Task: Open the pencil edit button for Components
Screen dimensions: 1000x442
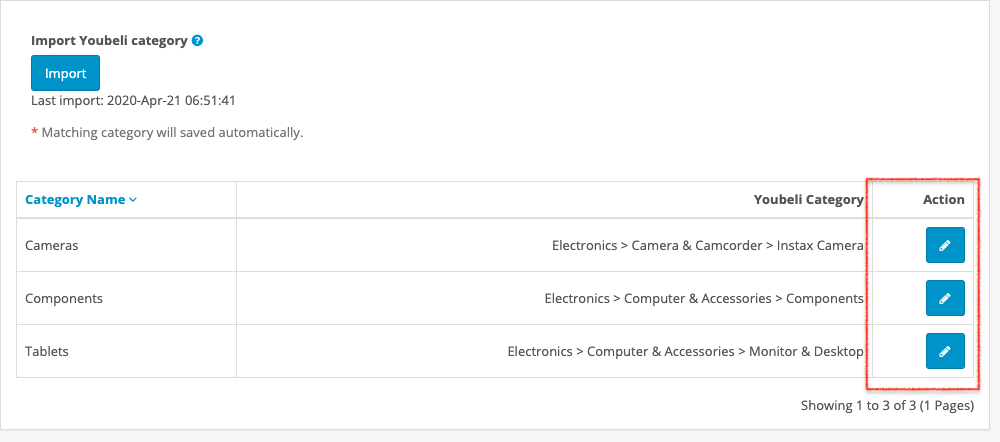Action: (x=945, y=298)
